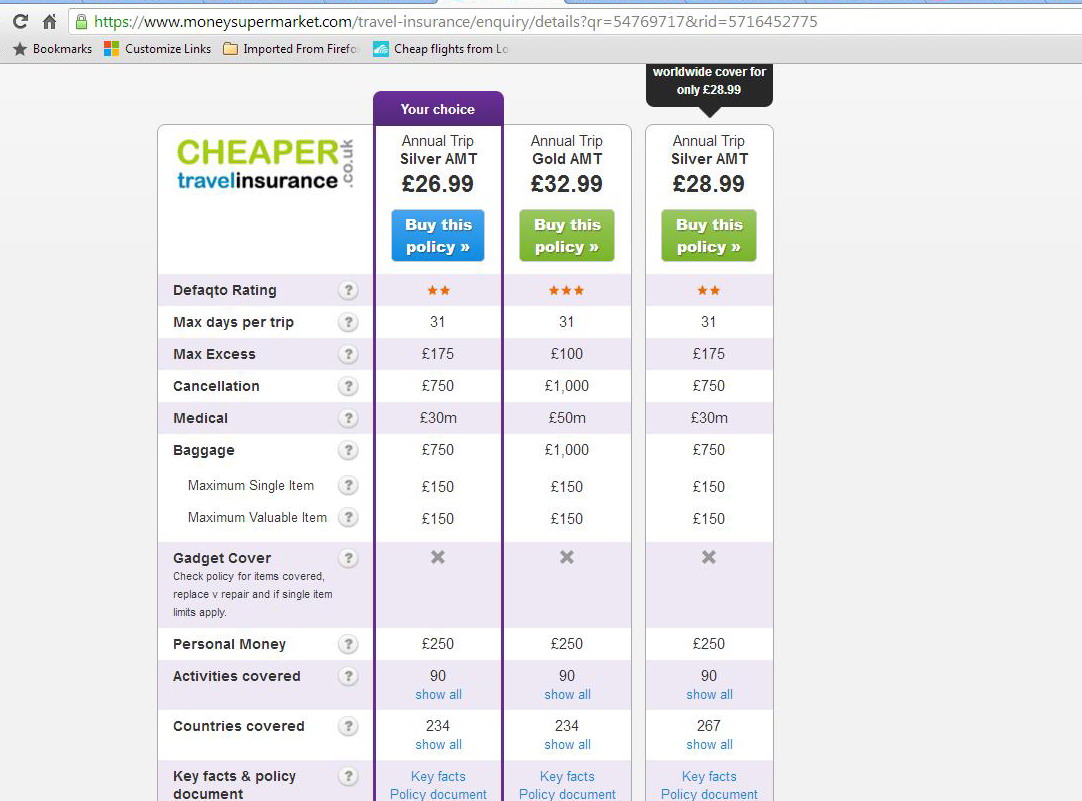This screenshot has height=801, width=1082.
Task: Show all activities for Gold AMT policy
Action: 567,695
